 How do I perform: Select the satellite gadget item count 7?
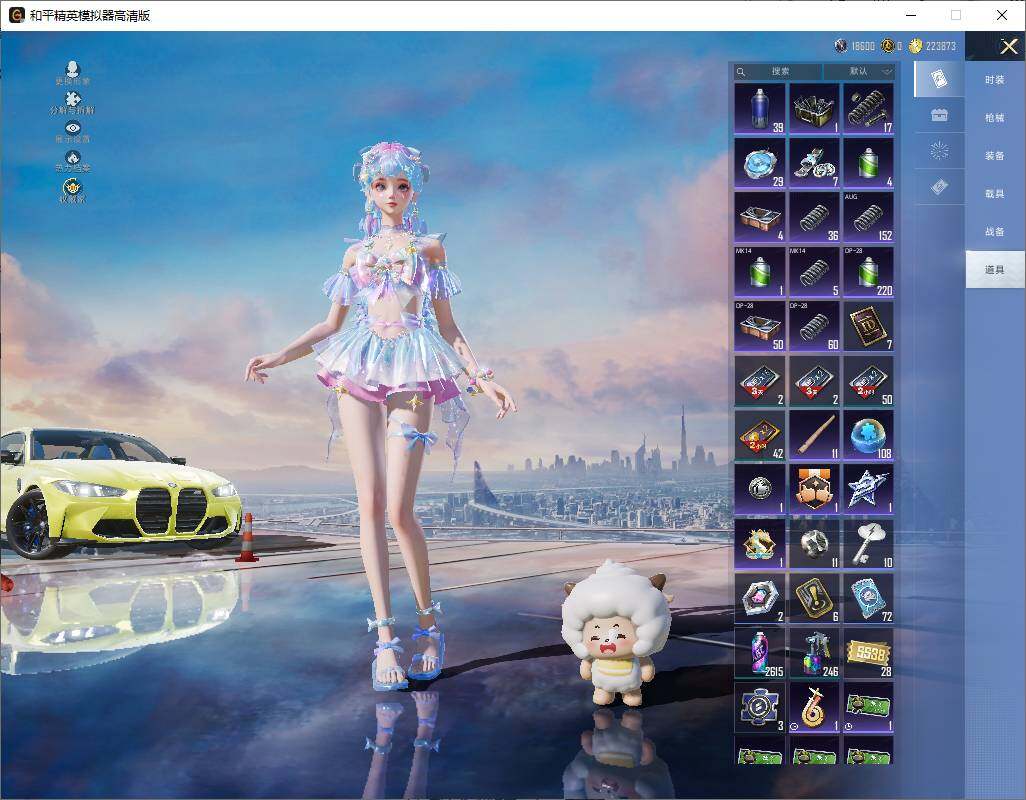pos(814,163)
